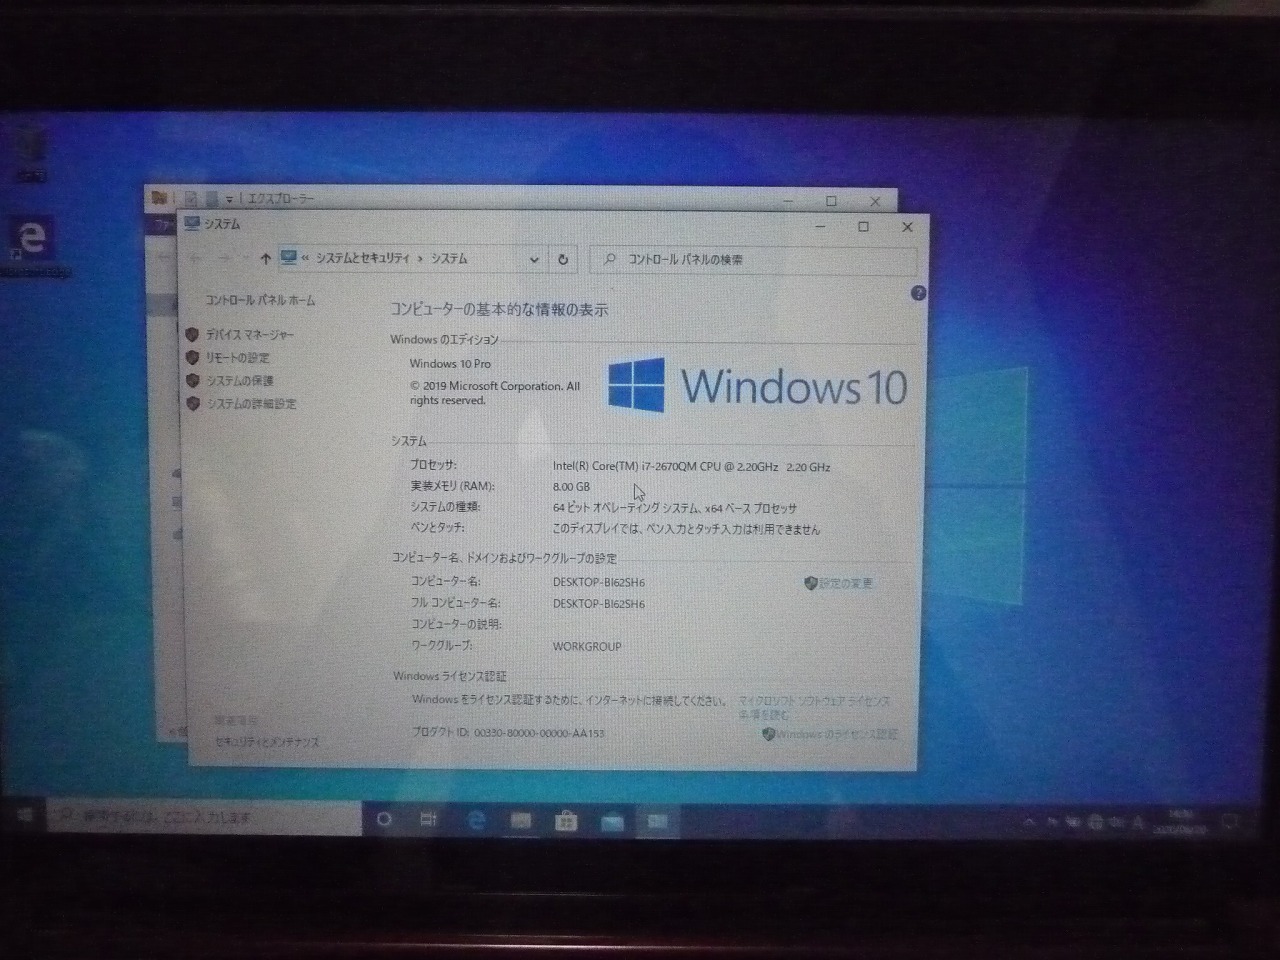Click the Forward arrow in System window
Screen dimensions: 1280x960
click(225, 258)
